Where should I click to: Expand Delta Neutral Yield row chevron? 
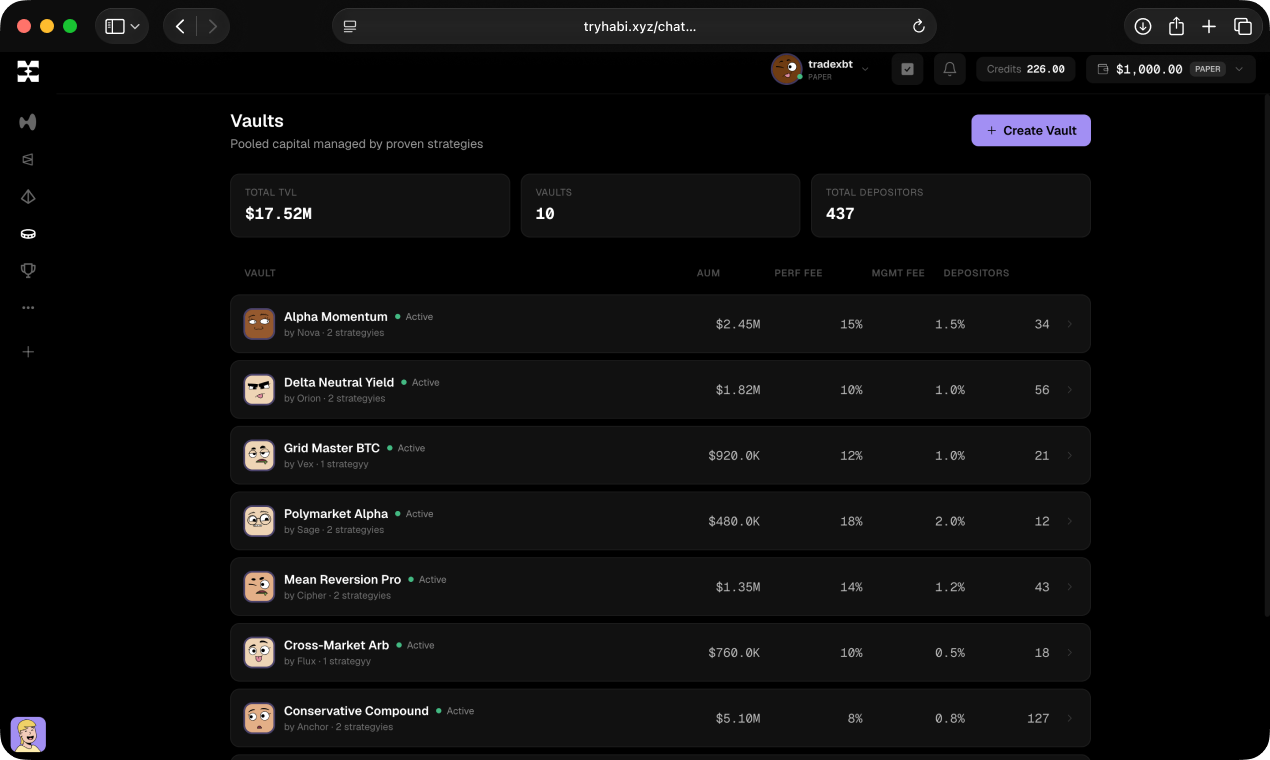pyautogui.click(x=1069, y=390)
